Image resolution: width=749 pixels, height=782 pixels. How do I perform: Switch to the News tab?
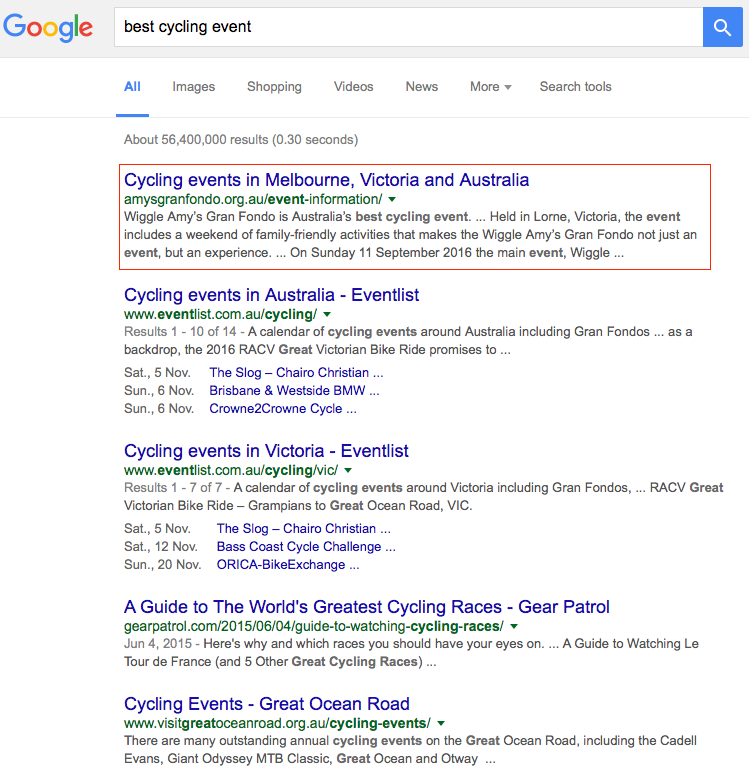[422, 87]
